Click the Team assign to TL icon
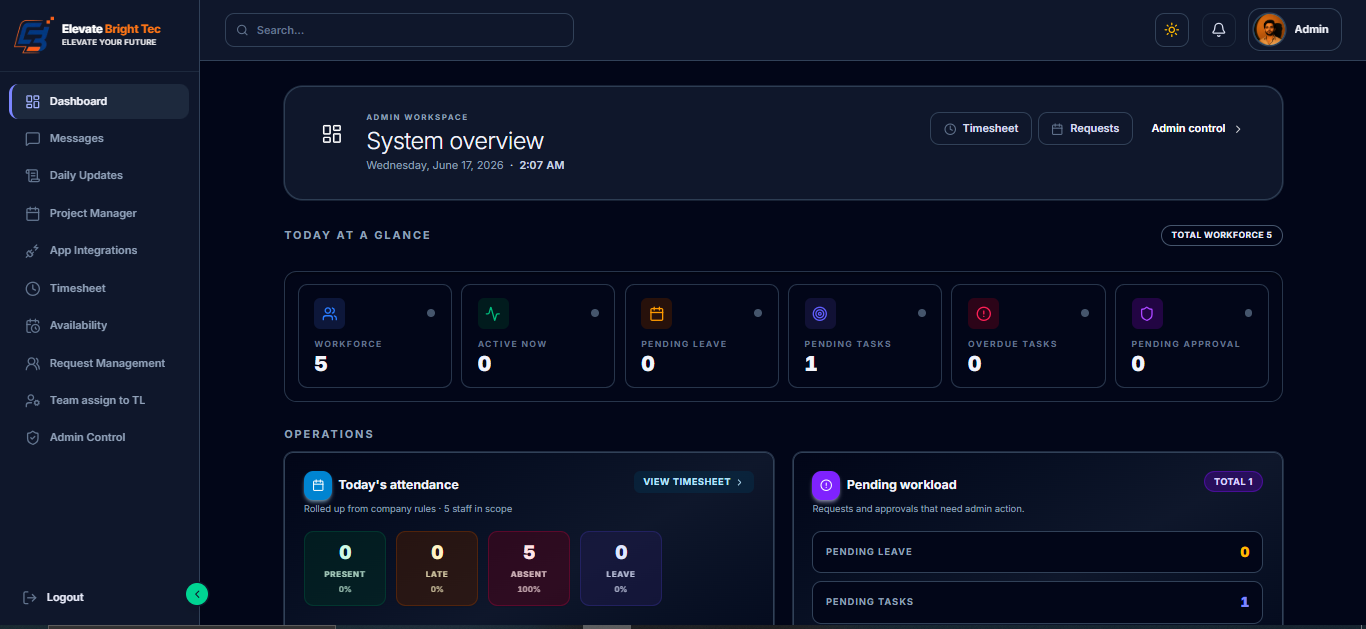1366x629 pixels. pos(33,401)
